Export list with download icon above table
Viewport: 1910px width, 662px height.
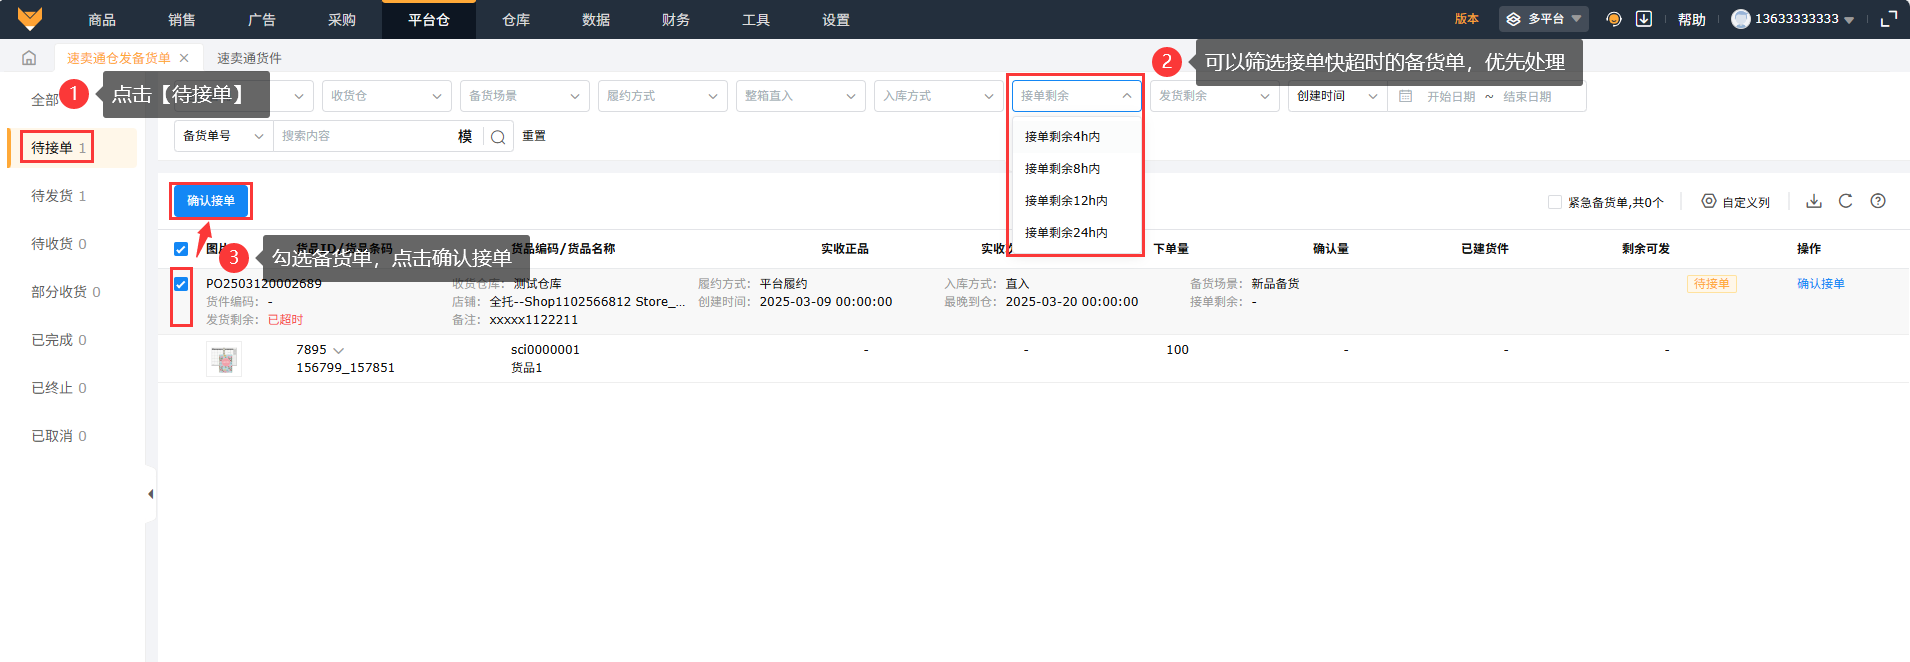click(1813, 201)
